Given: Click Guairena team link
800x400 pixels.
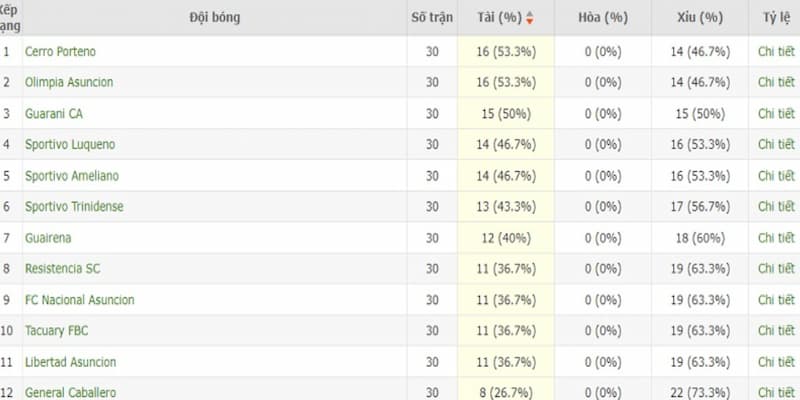Looking at the screenshot, I should [48, 238].
